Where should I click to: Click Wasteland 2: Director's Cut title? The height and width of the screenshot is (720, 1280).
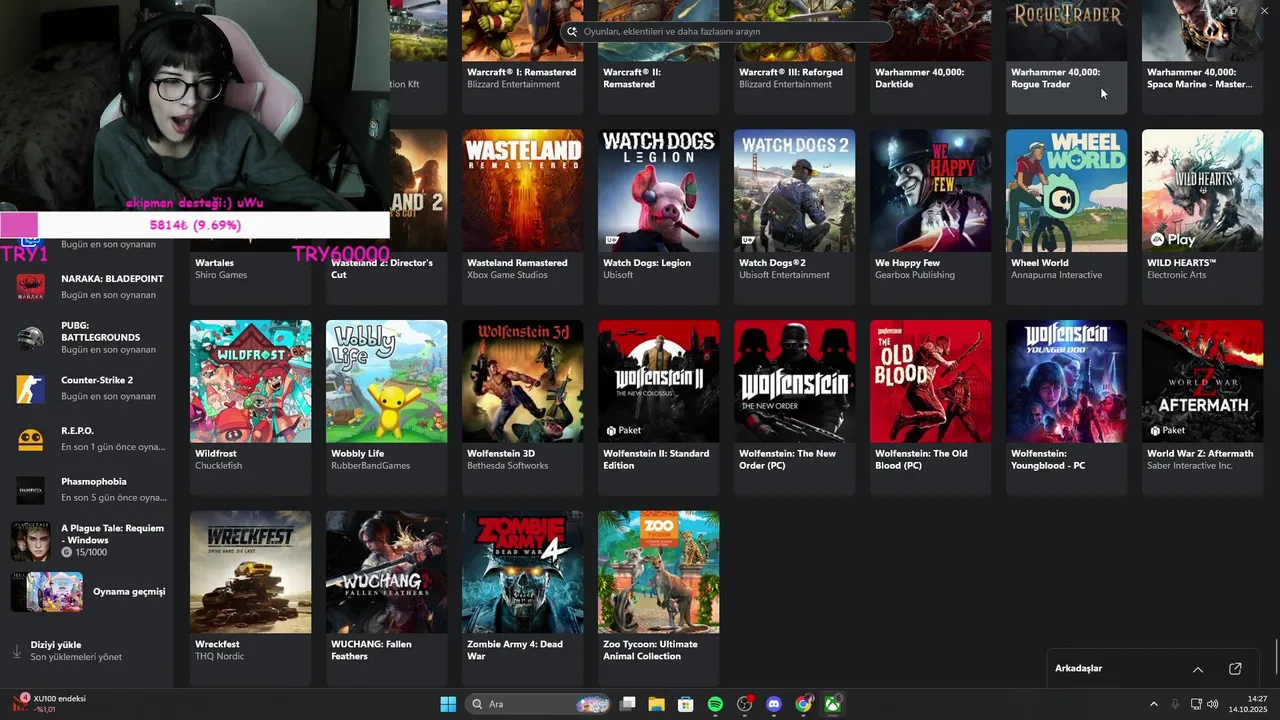382,269
